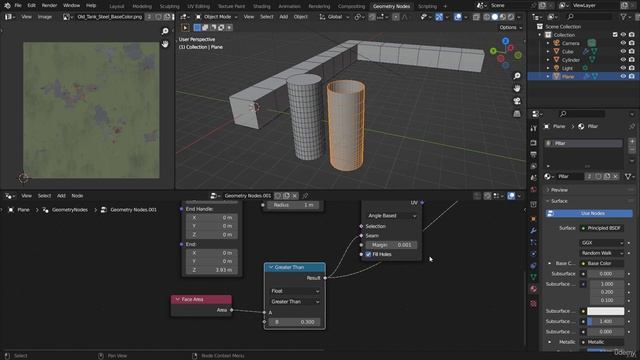The height and width of the screenshot is (360, 640).
Task: Open Material properties tab icon
Action: click(533, 289)
